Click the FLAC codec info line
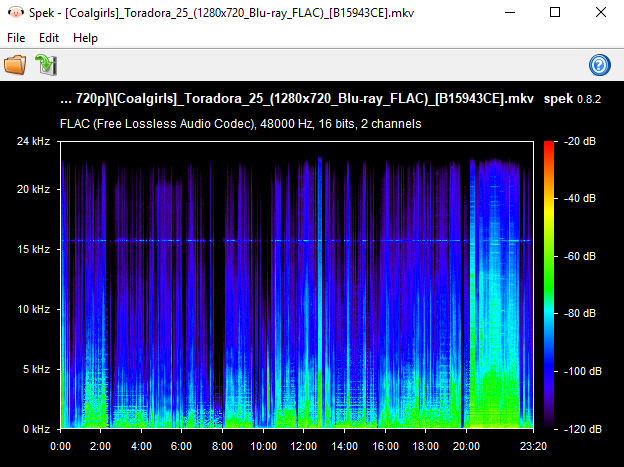Viewport: 624px width, 467px height. coord(240,124)
